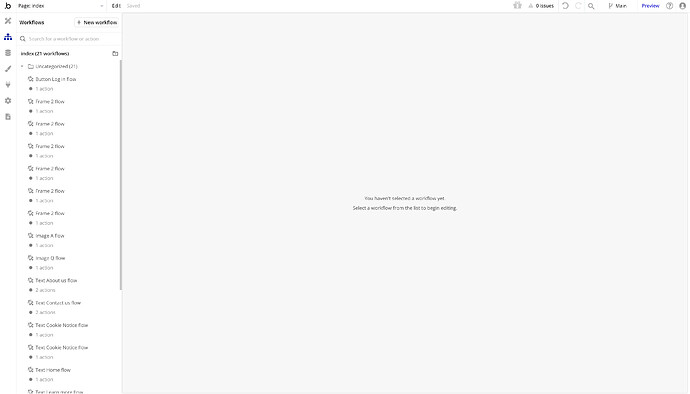Screen dimensions: 690x394
Task: Select the Image B flow workflow
Action: (x=50, y=258)
